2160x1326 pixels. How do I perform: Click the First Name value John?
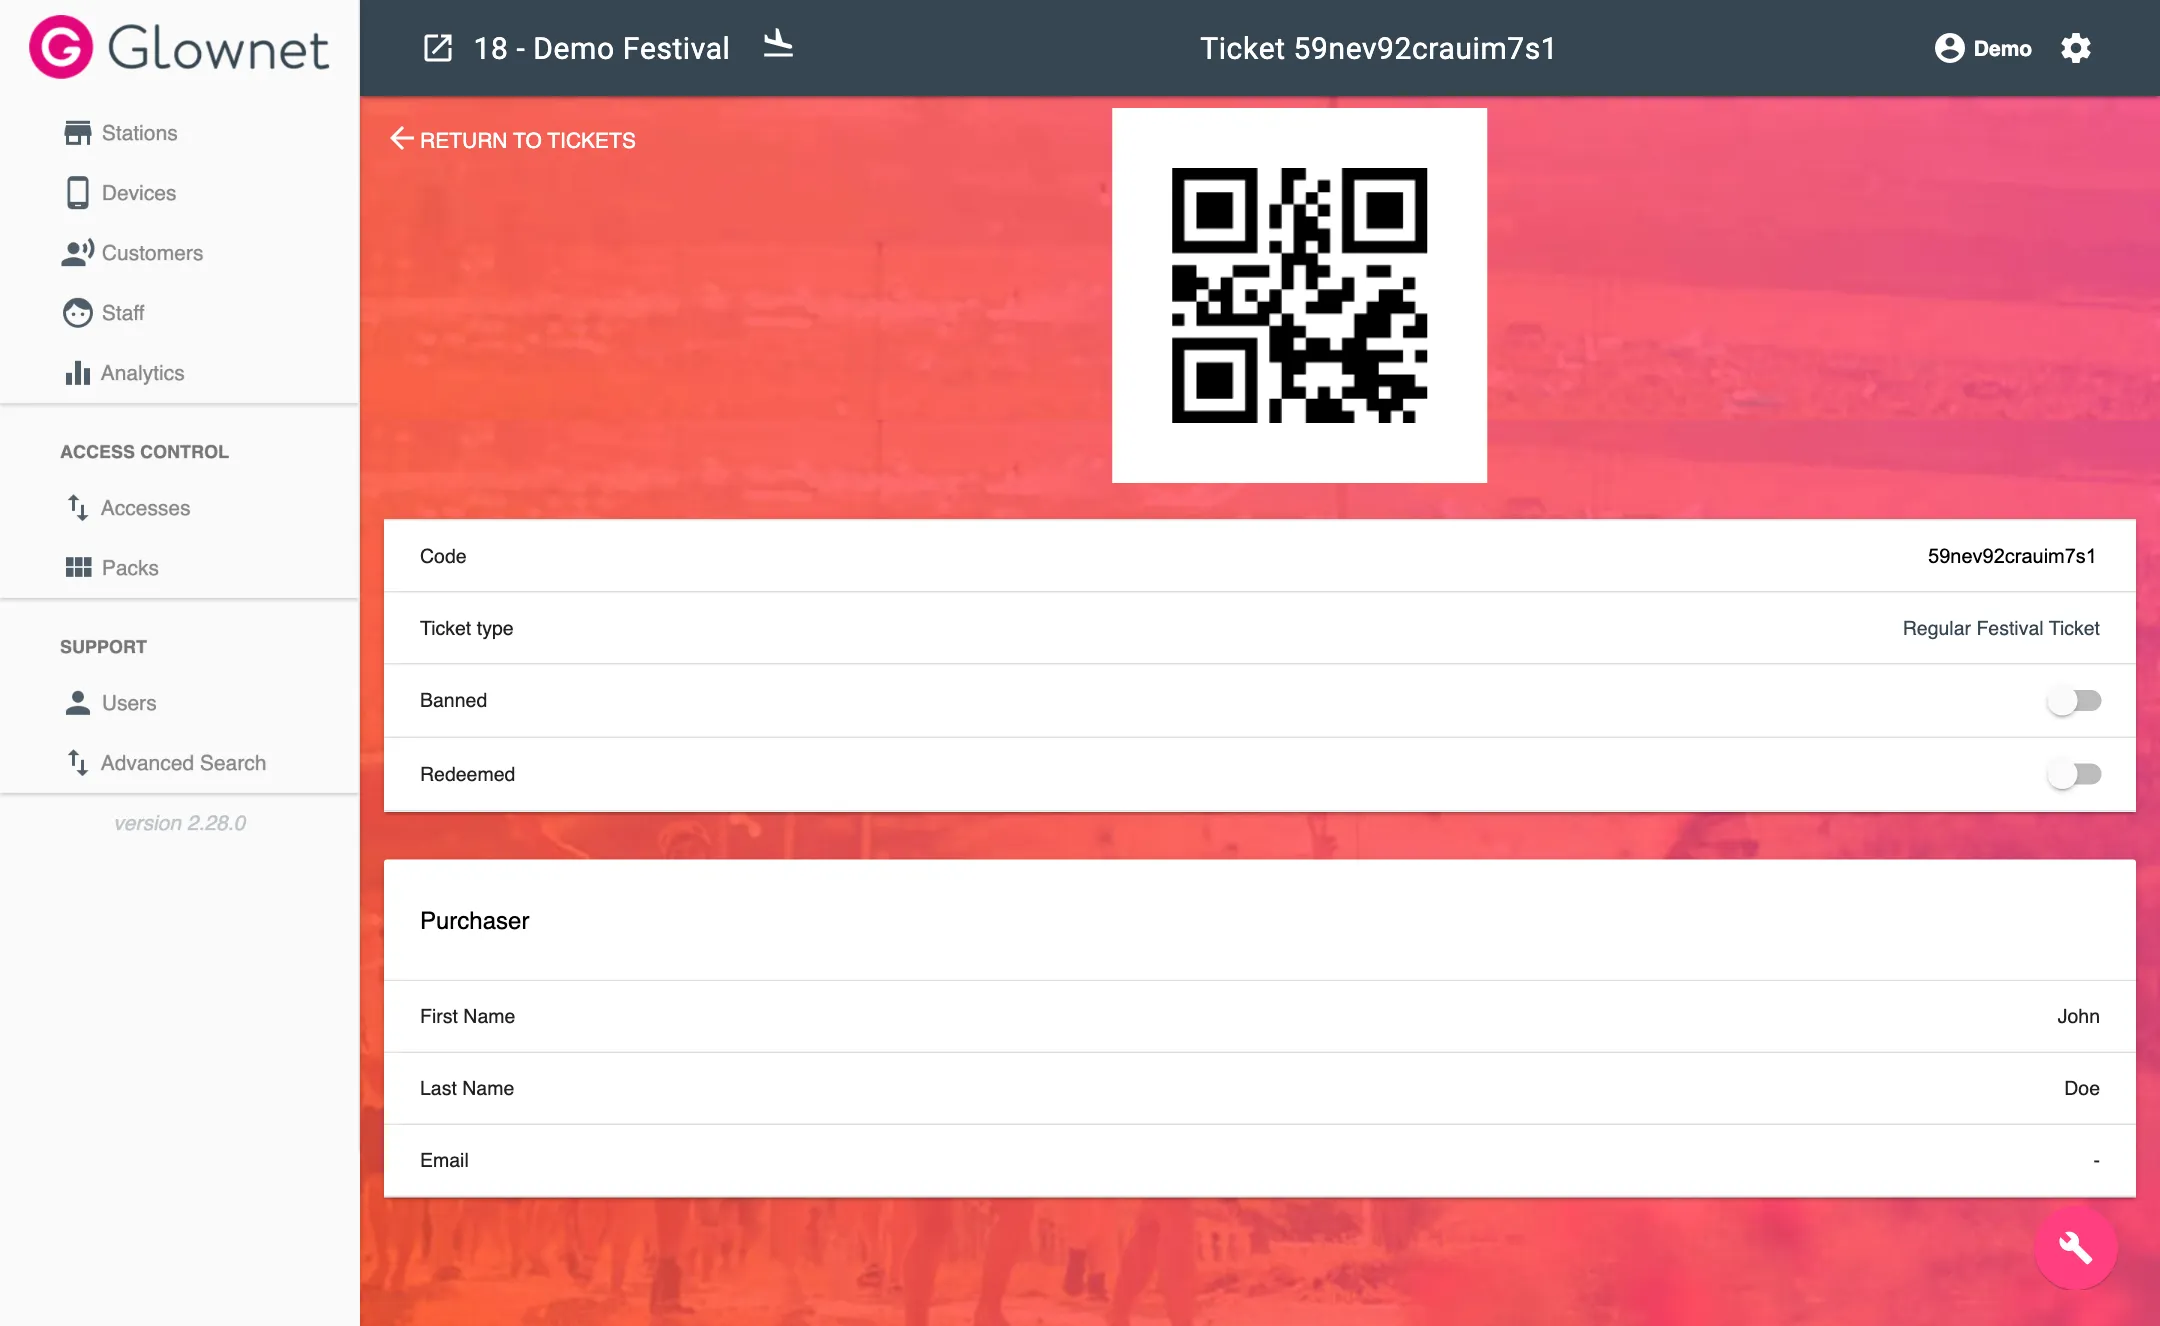click(2078, 1016)
